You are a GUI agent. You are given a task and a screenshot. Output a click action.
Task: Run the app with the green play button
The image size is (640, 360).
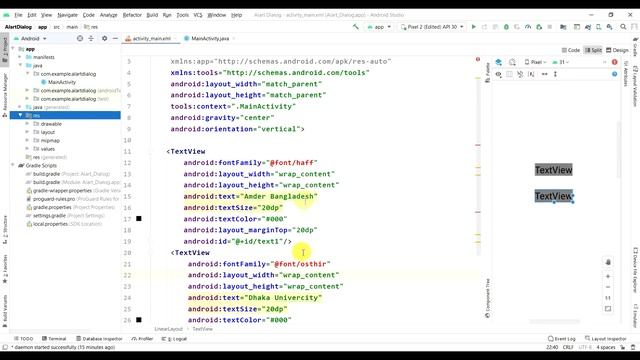tap(473, 27)
